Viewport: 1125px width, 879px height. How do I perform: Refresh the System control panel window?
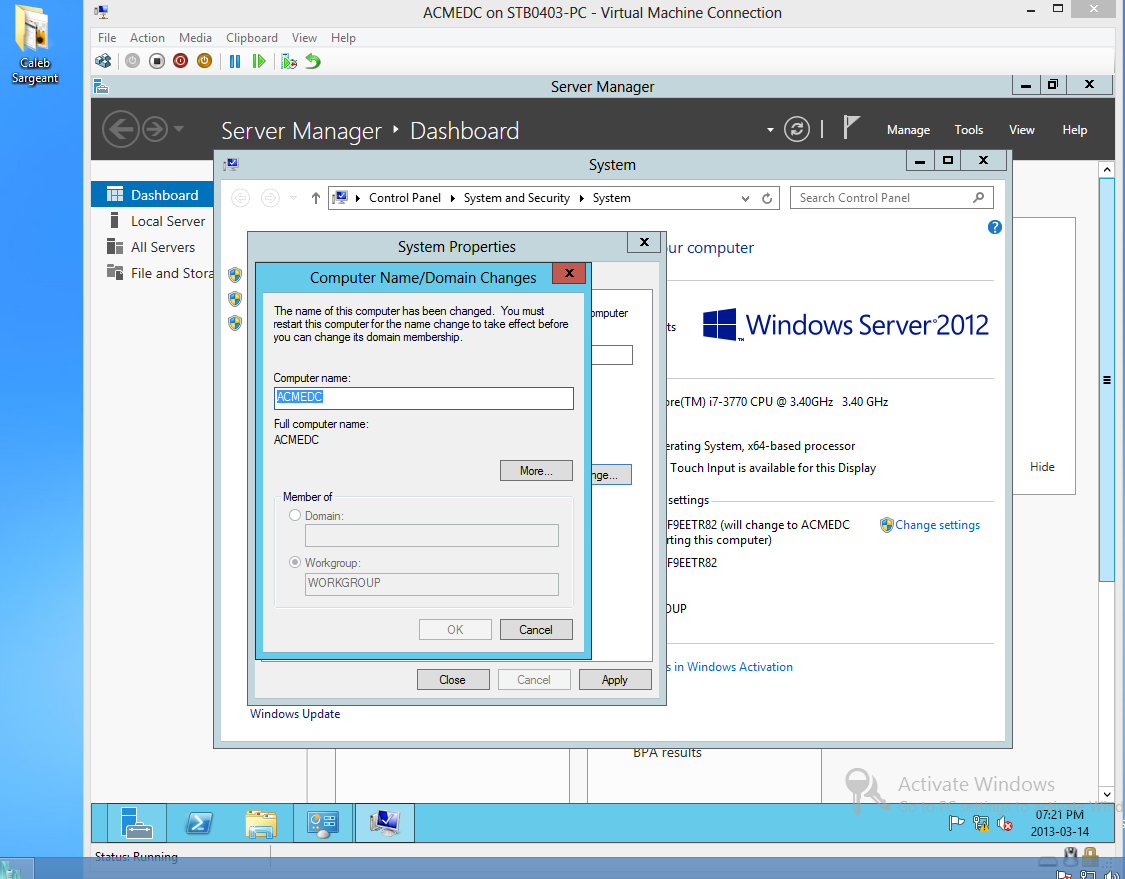[x=767, y=199]
